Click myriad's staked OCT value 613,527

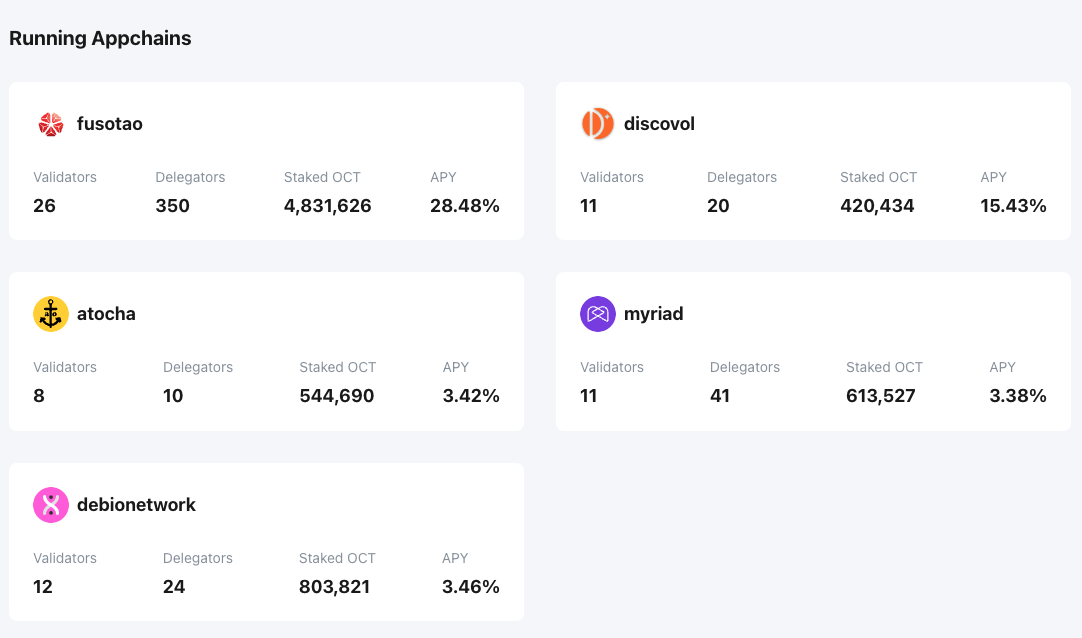click(x=880, y=396)
